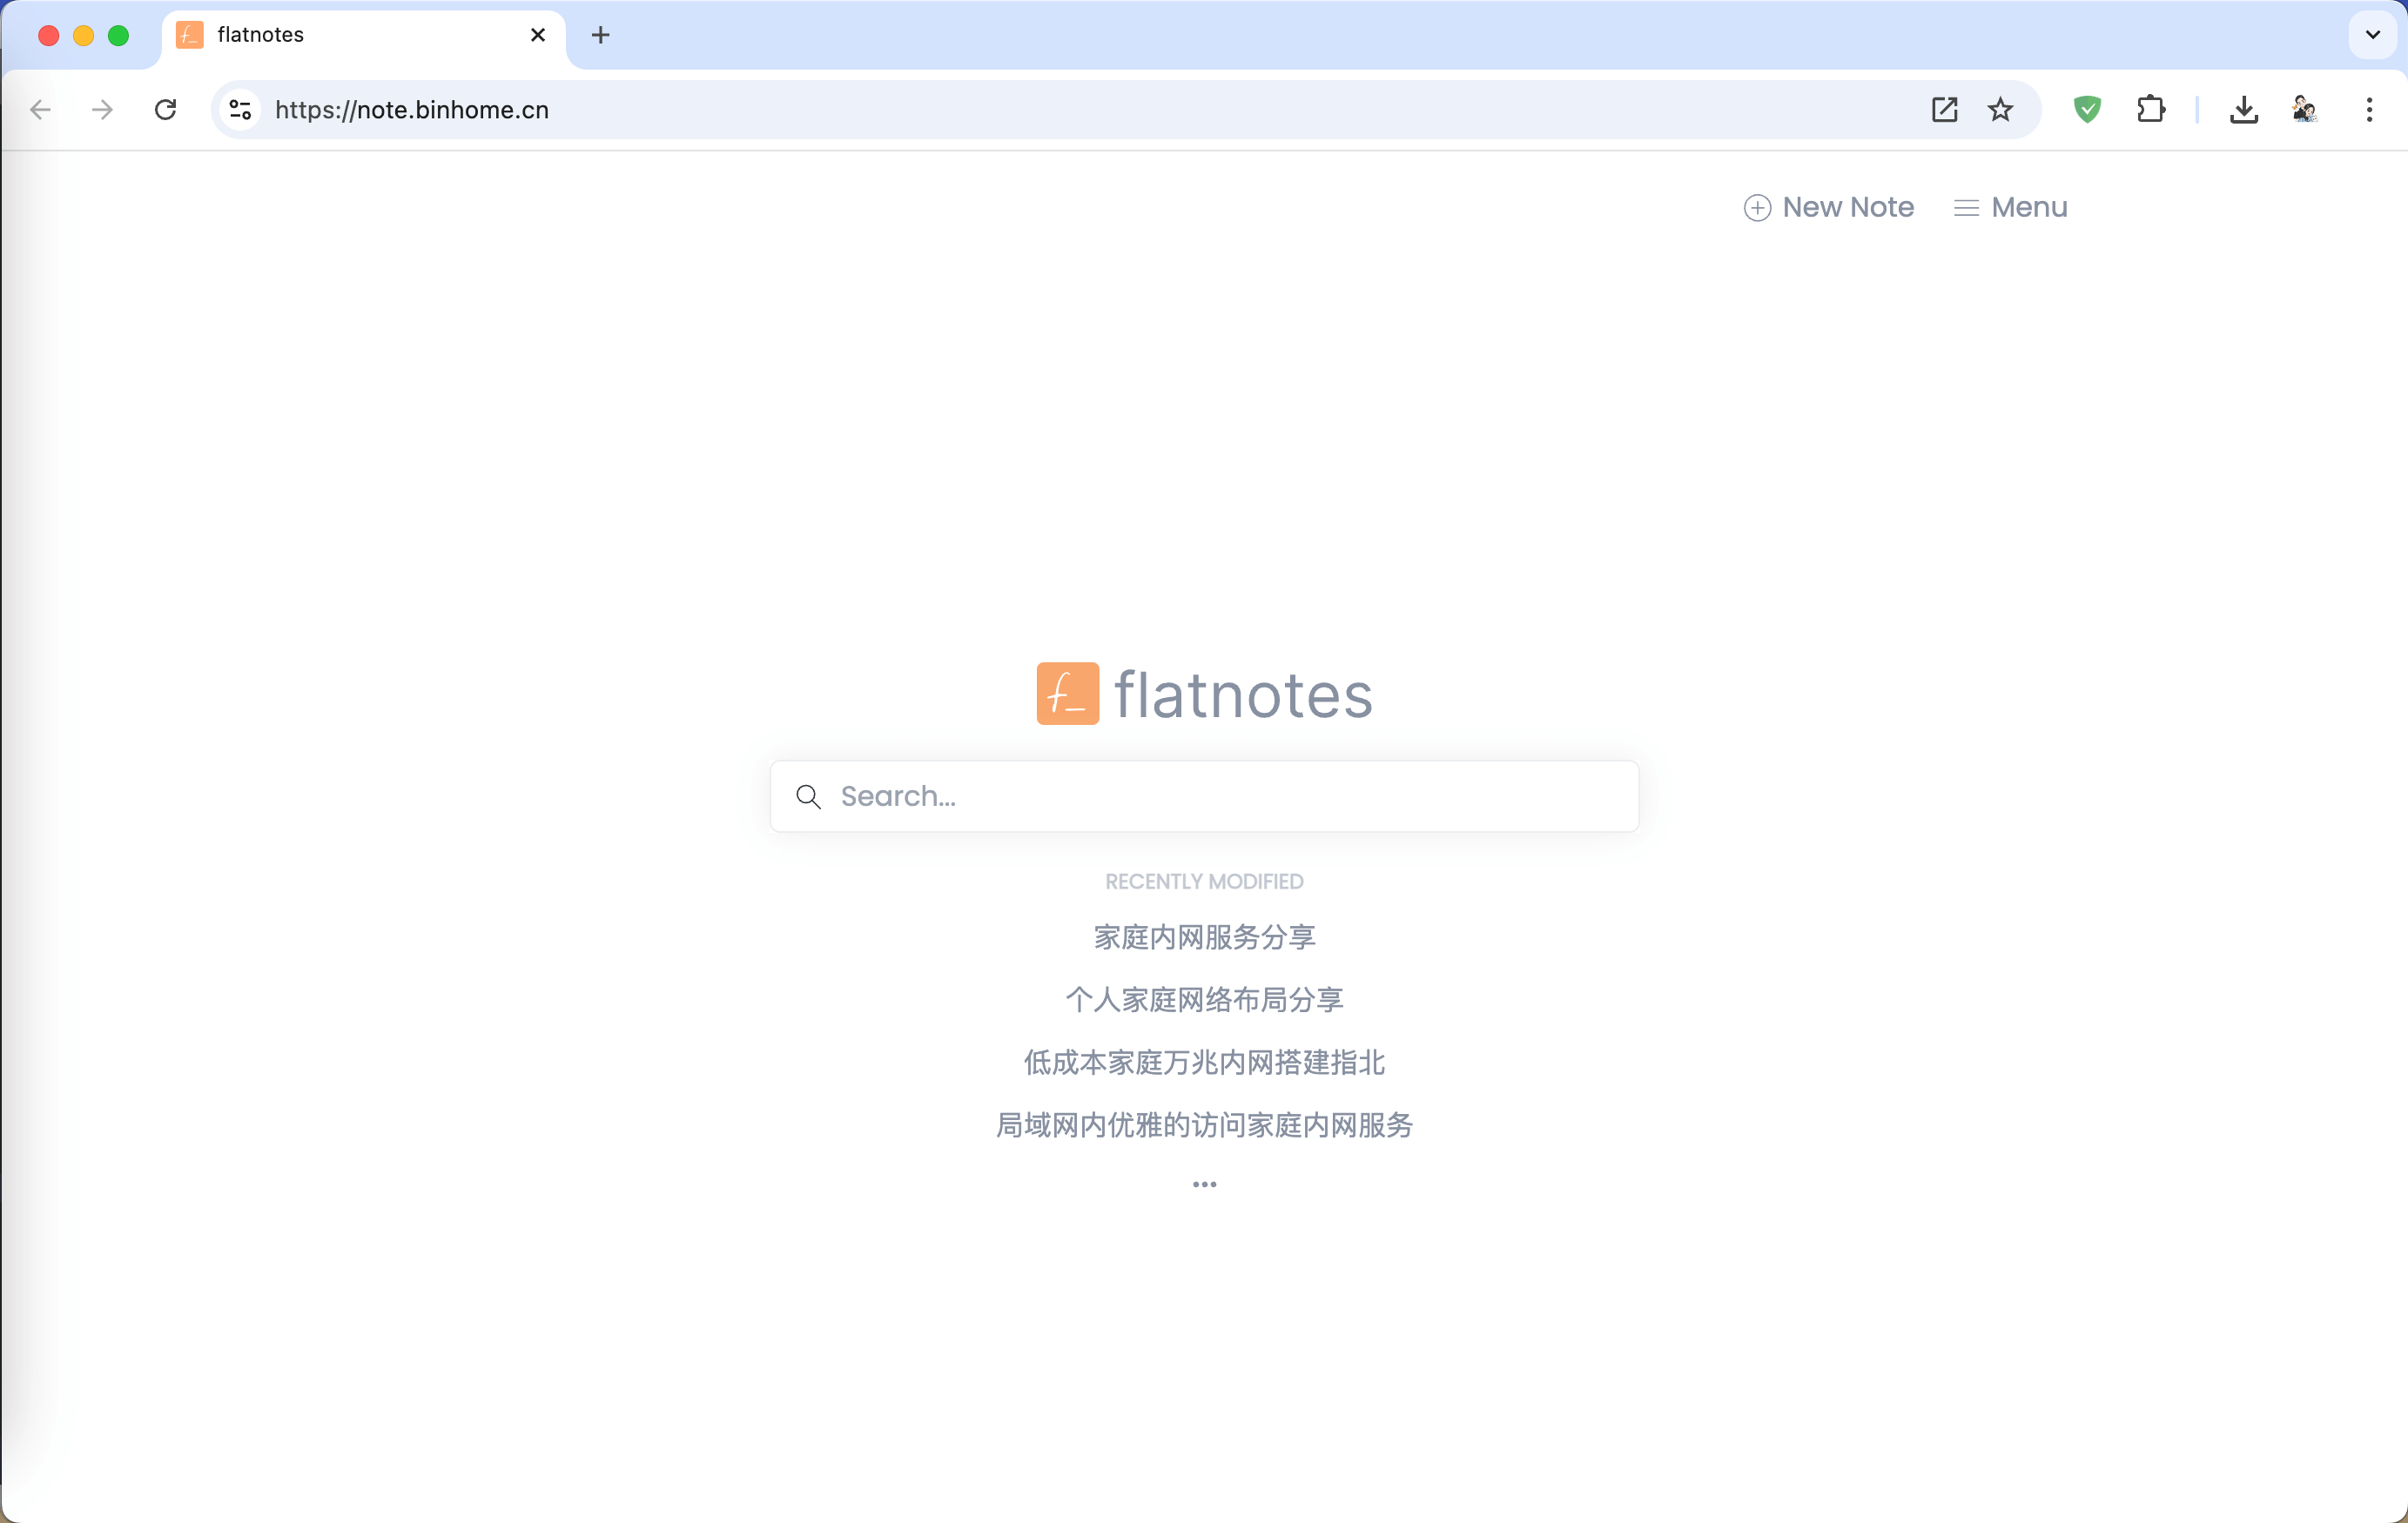Open the Extensions puzzle icon
This screenshot has height=1523, width=2408.
[x=2151, y=110]
